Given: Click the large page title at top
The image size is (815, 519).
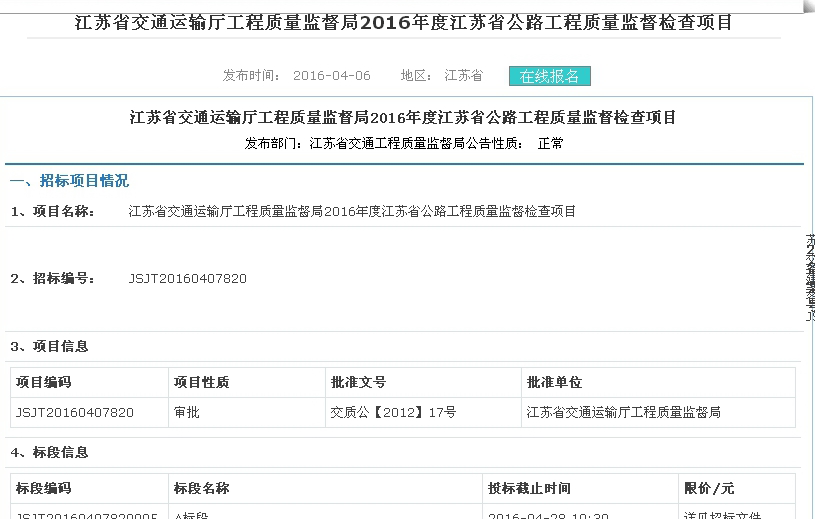Looking at the screenshot, I should [404, 22].
